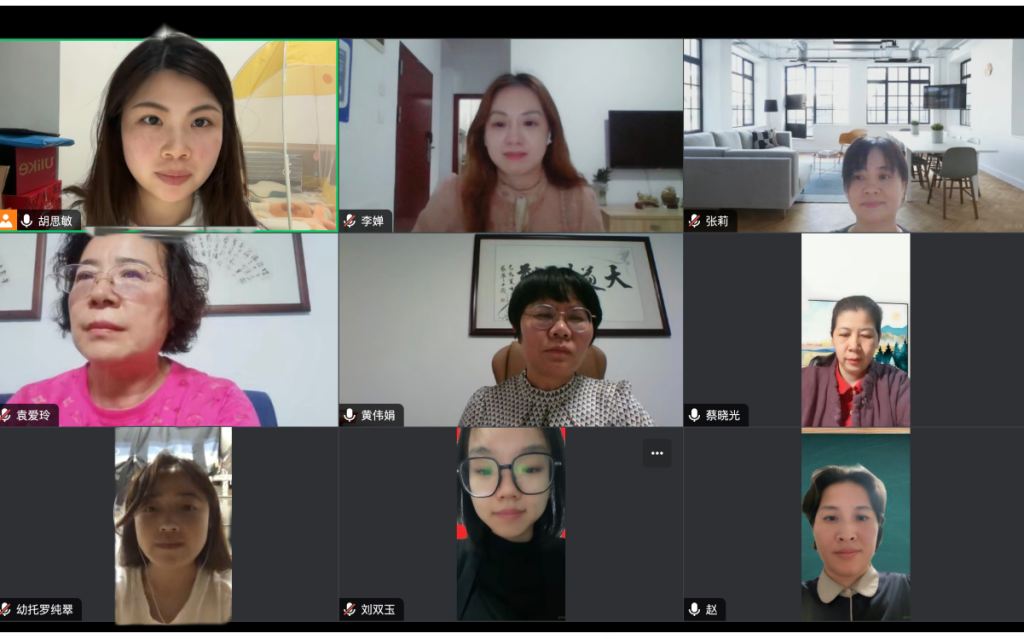
Task: Click the muted microphone icon beside 刘双玉
Action: (x=350, y=610)
